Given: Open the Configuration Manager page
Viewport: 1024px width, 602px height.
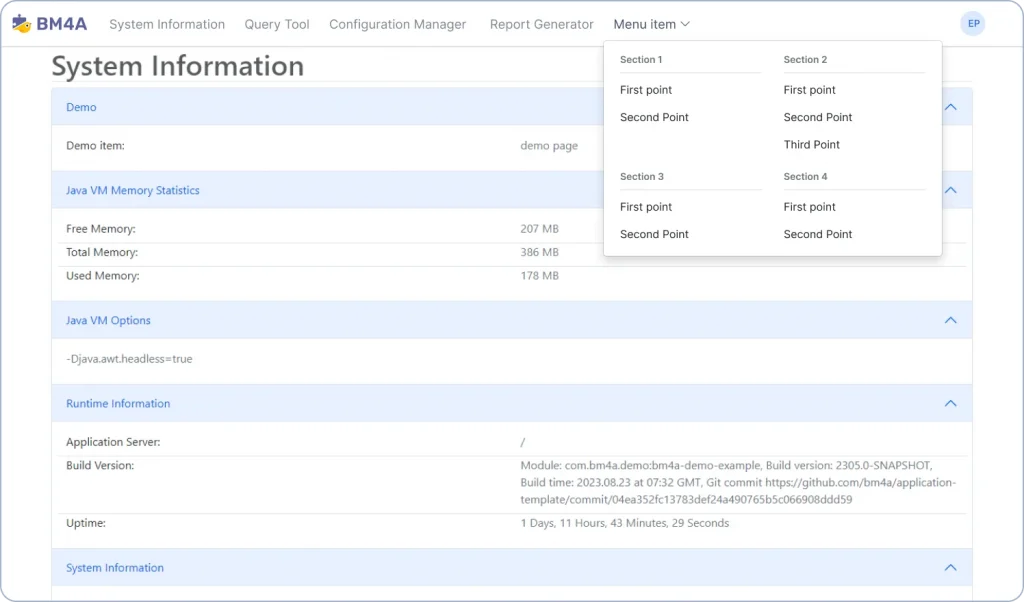Looking at the screenshot, I should click(x=398, y=24).
